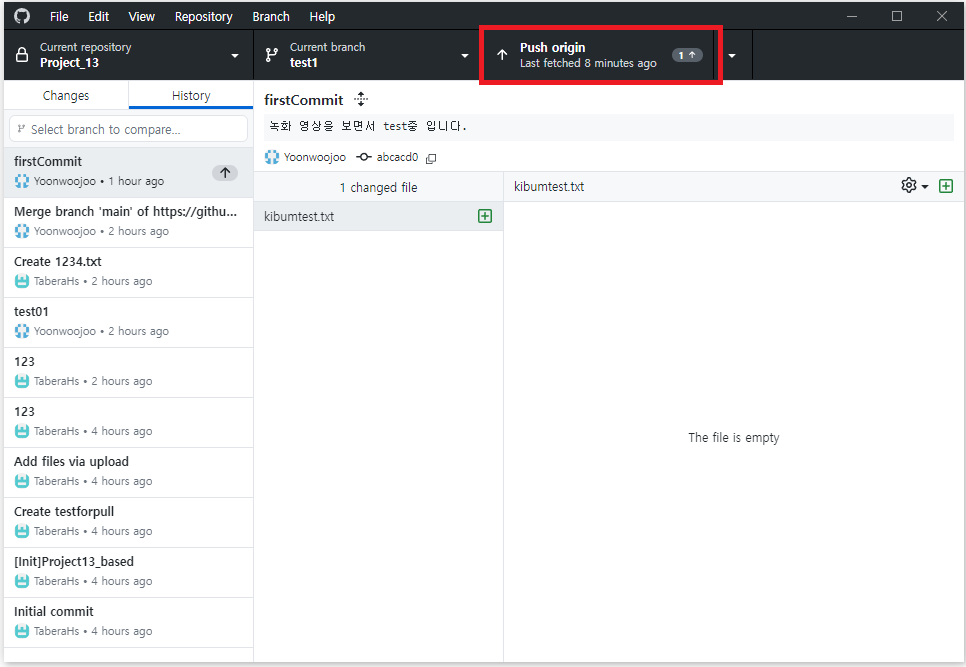The height and width of the screenshot is (667, 966).
Task: Open the File menu
Action: (59, 17)
